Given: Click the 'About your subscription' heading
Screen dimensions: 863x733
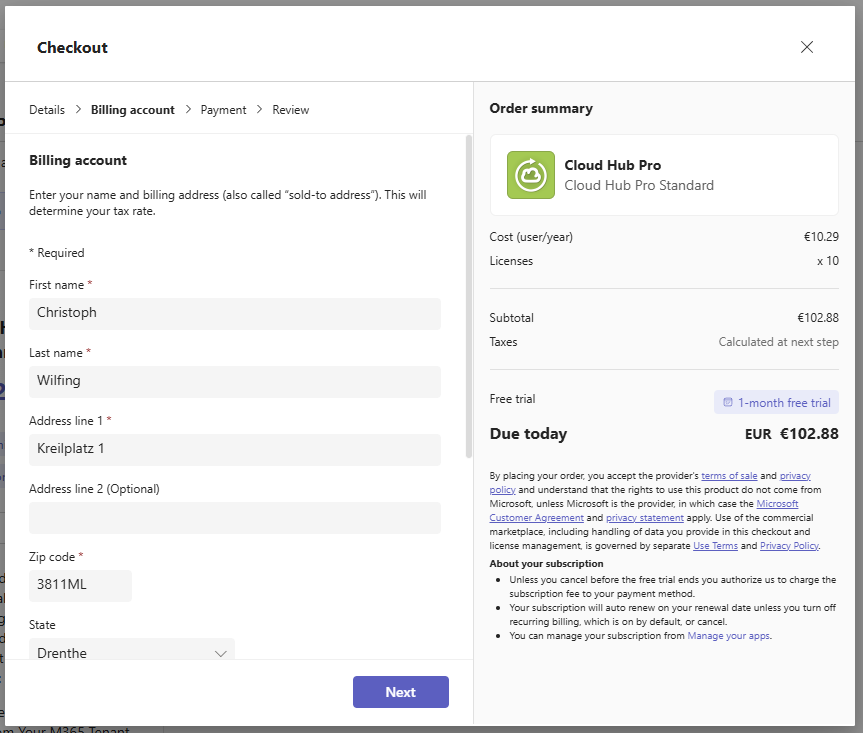Looking at the screenshot, I should click(546, 564).
